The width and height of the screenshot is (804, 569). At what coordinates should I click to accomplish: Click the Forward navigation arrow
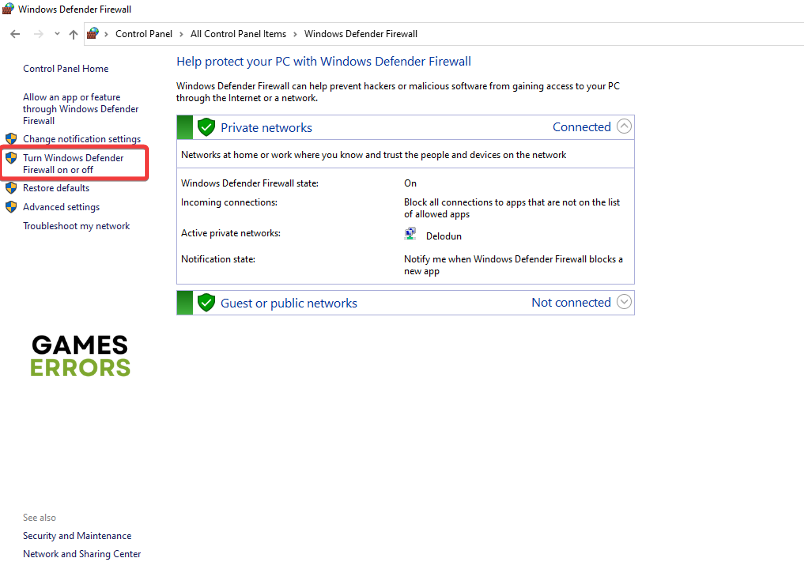tap(38, 34)
